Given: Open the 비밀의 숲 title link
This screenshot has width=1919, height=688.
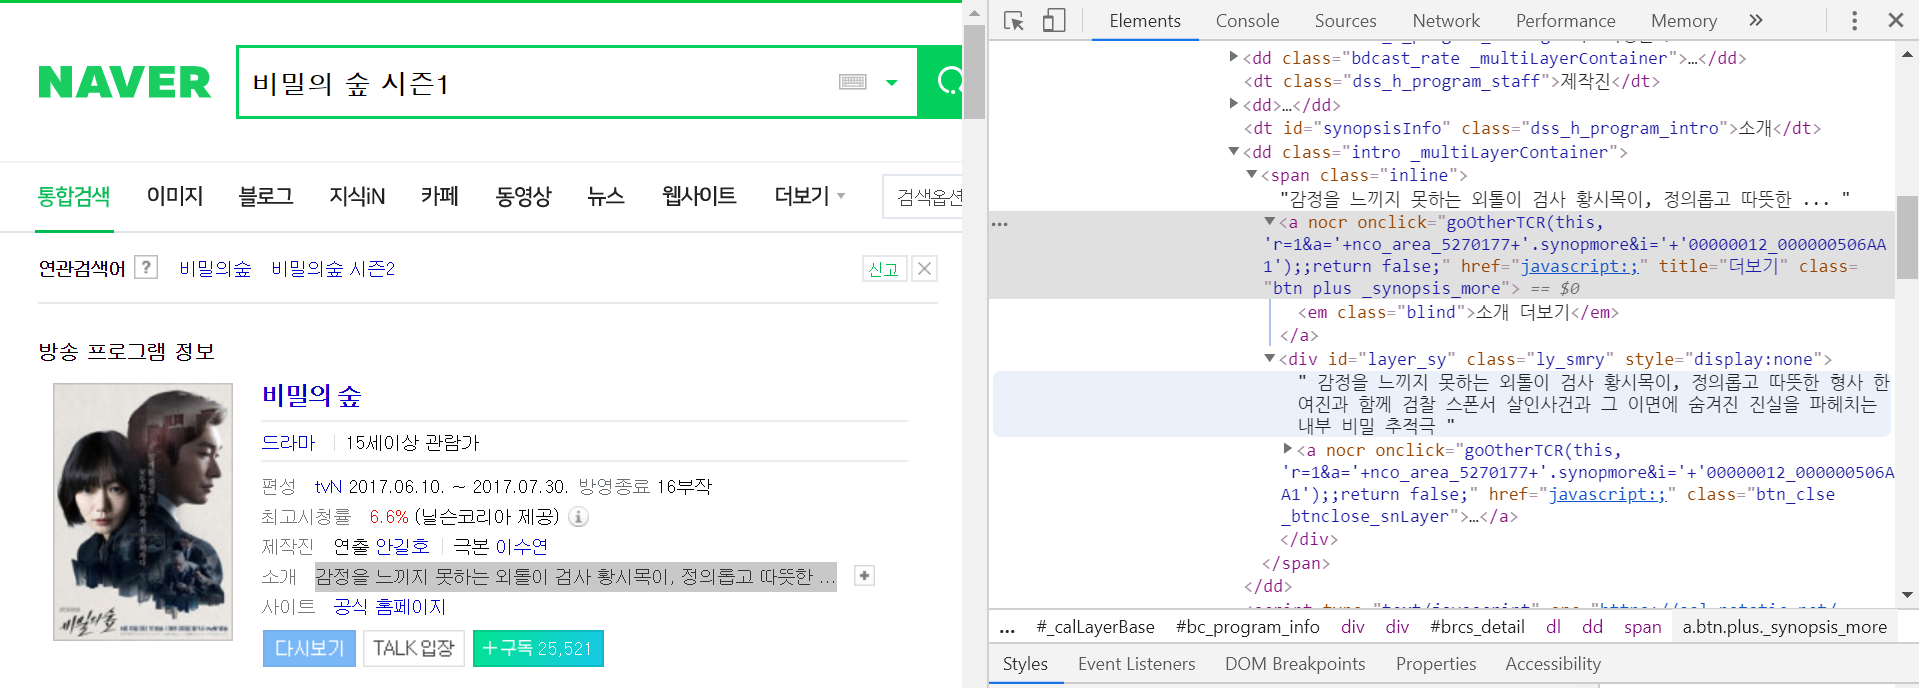Looking at the screenshot, I should [x=311, y=396].
